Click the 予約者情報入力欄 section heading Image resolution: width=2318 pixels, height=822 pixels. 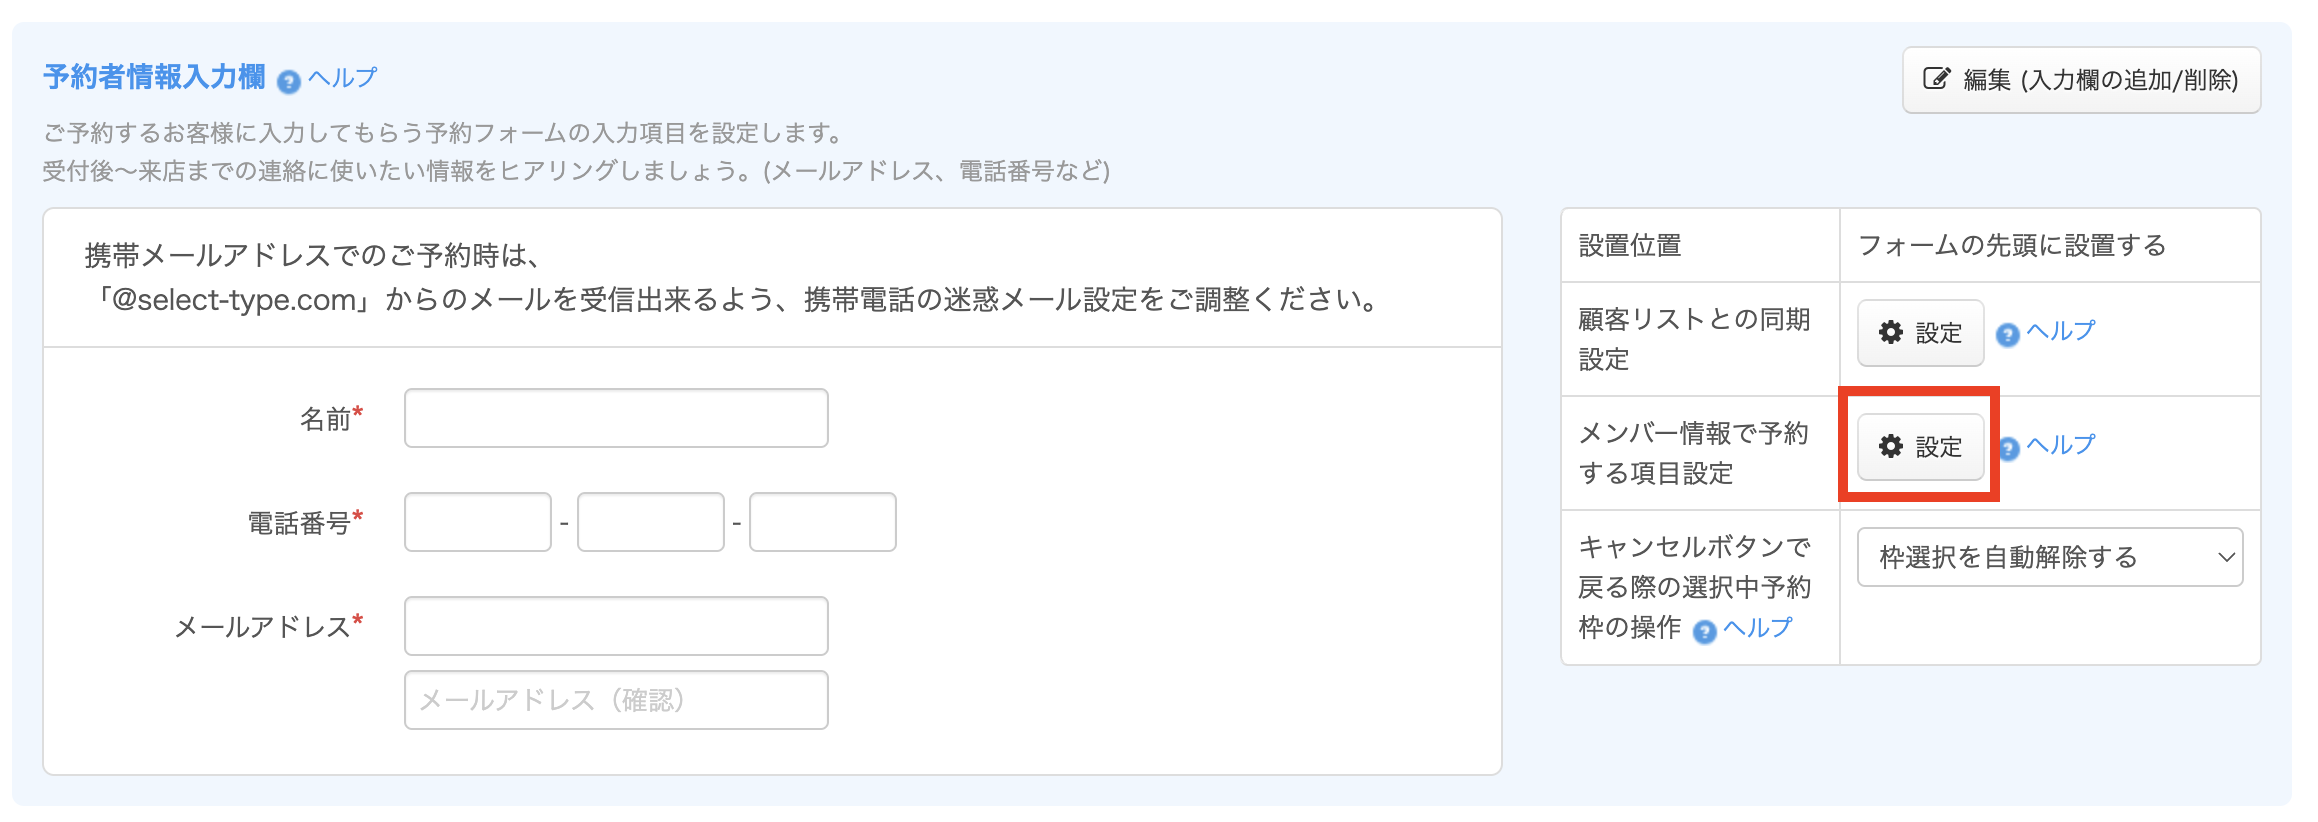[154, 77]
